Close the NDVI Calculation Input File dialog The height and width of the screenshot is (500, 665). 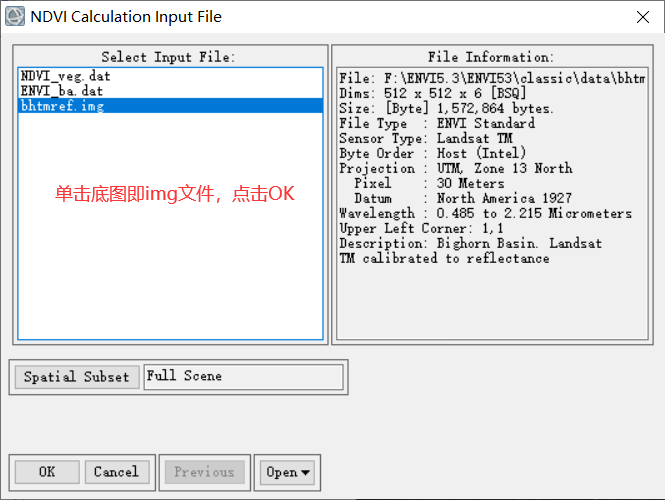[643, 17]
